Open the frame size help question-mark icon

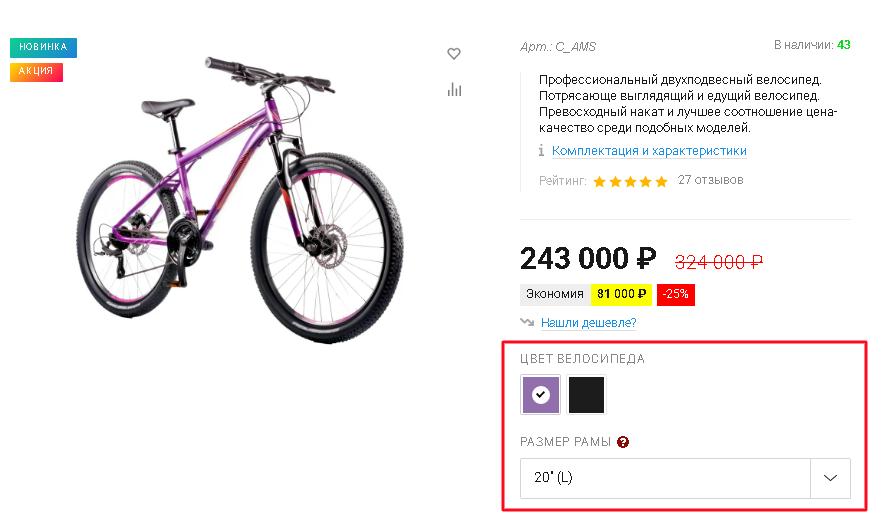pyautogui.click(x=623, y=442)
